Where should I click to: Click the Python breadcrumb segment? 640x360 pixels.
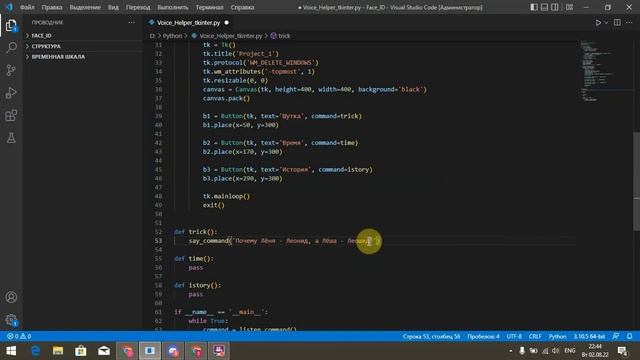tap(172, 36)
